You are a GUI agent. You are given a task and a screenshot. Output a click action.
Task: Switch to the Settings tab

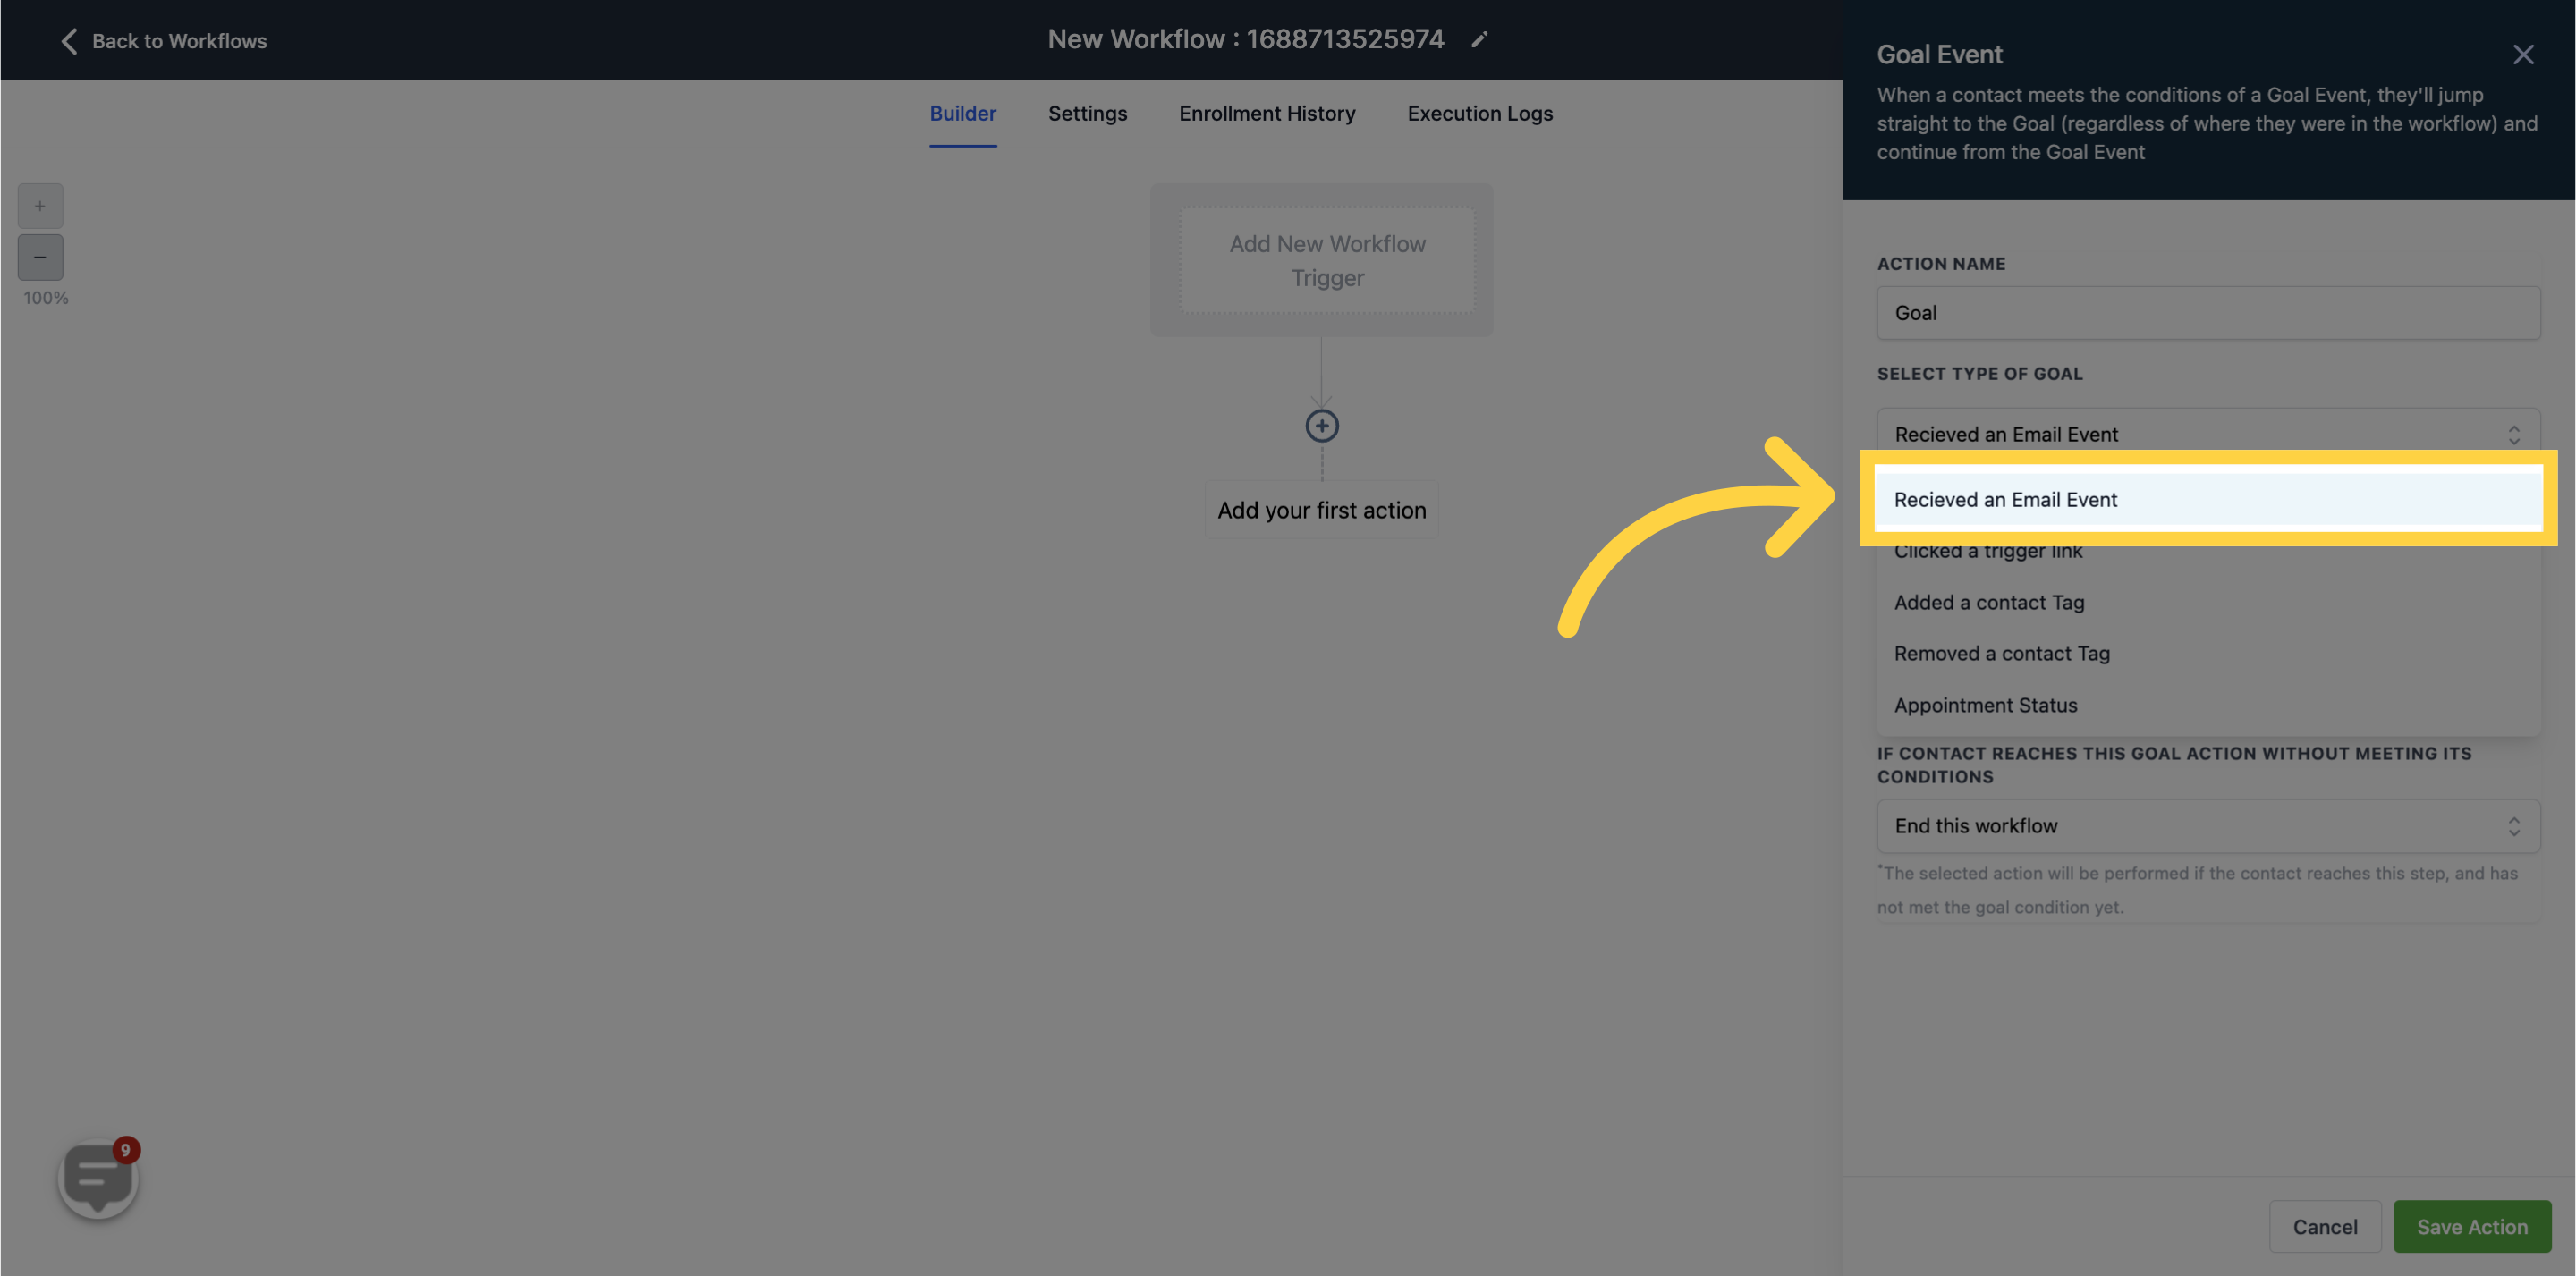pyautogui.click(x=1086, y=114)
